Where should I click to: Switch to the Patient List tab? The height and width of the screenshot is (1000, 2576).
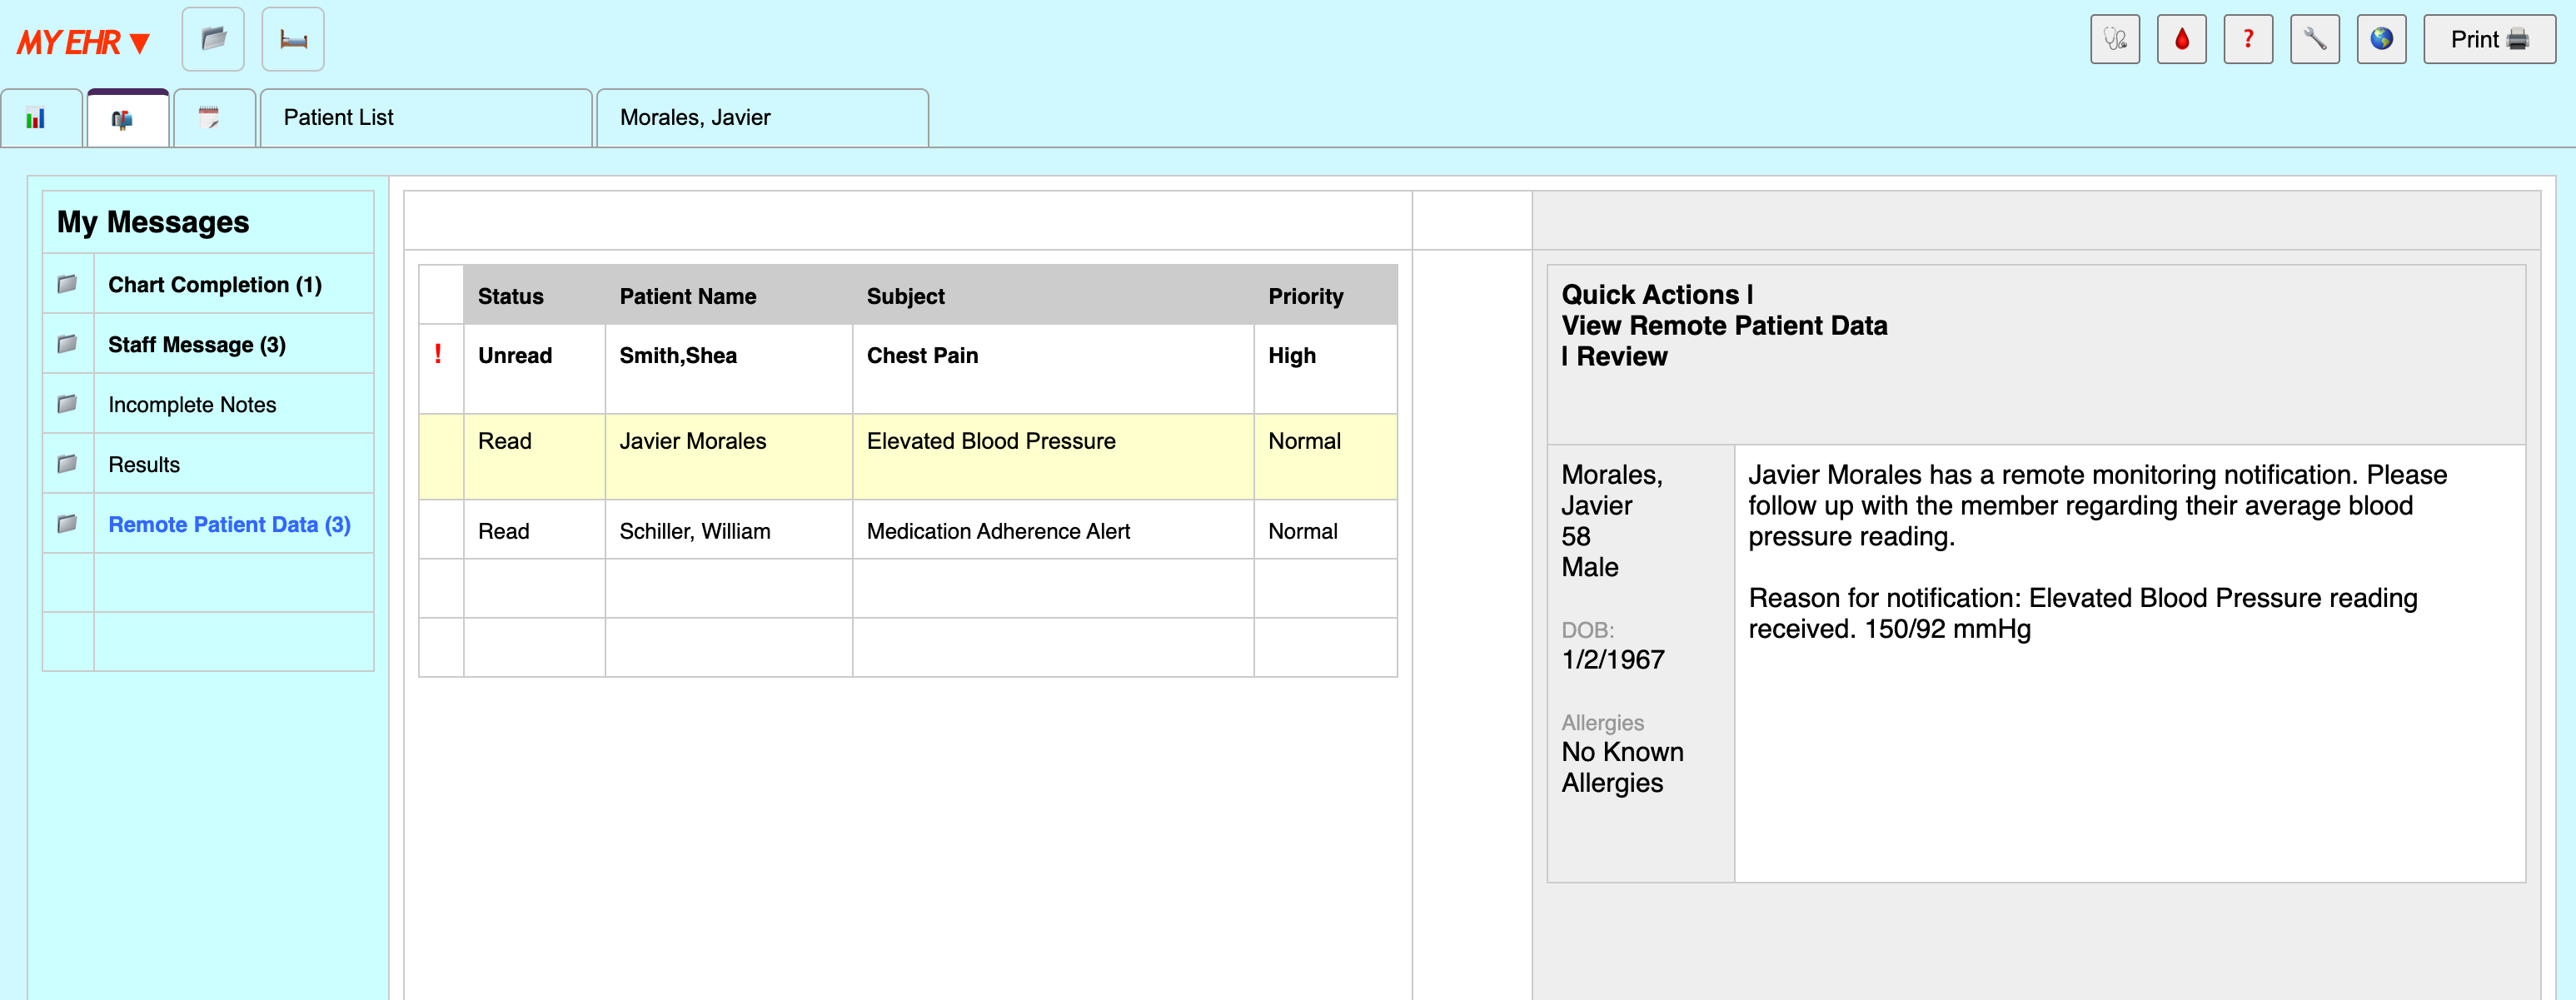click(x=339, y=118)
